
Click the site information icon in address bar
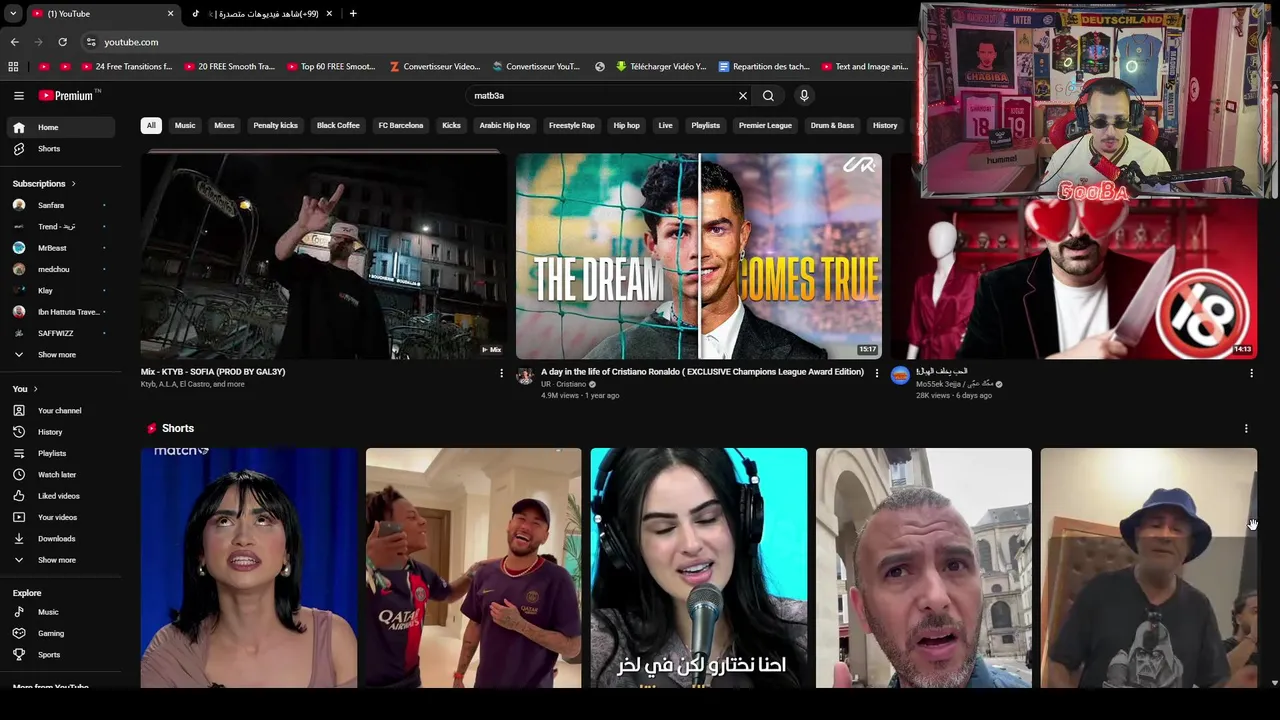click(91, 42)
